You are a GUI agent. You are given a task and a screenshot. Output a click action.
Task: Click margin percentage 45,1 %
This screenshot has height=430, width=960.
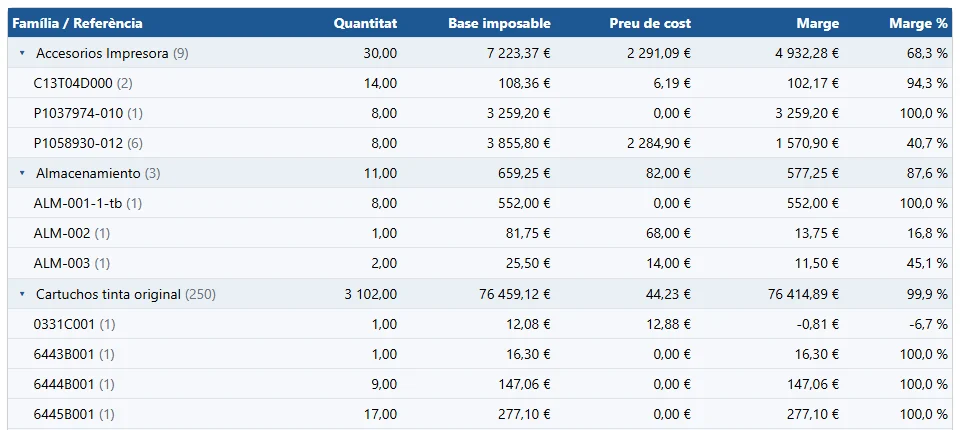(x=927, y=263)
